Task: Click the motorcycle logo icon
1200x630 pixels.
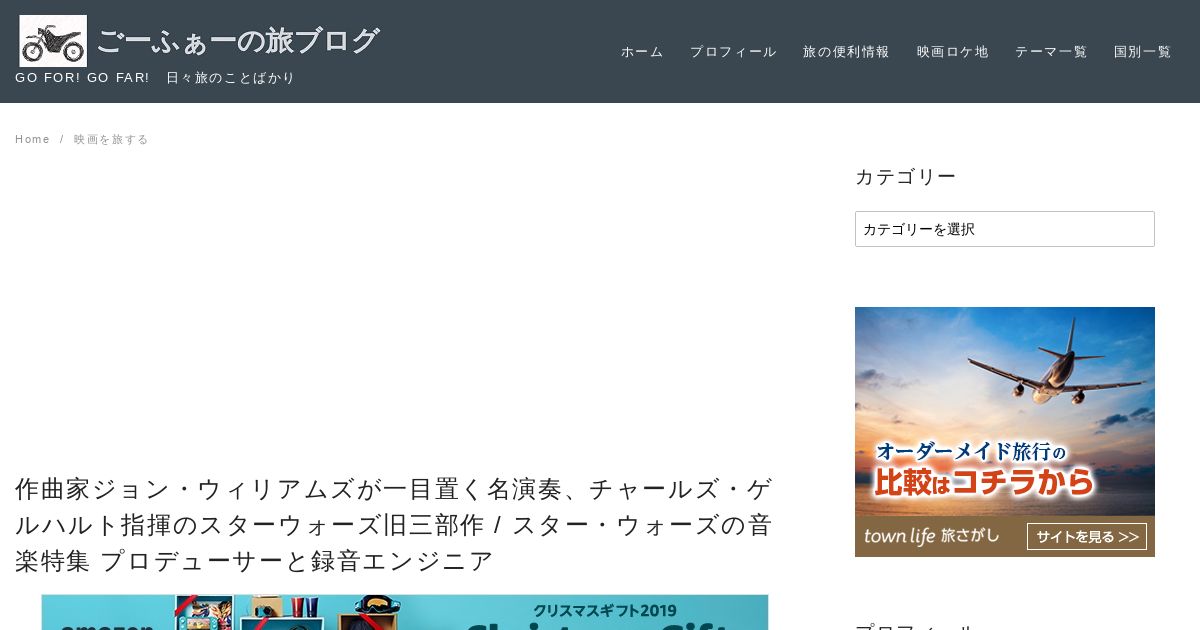Action: (53, 41)
